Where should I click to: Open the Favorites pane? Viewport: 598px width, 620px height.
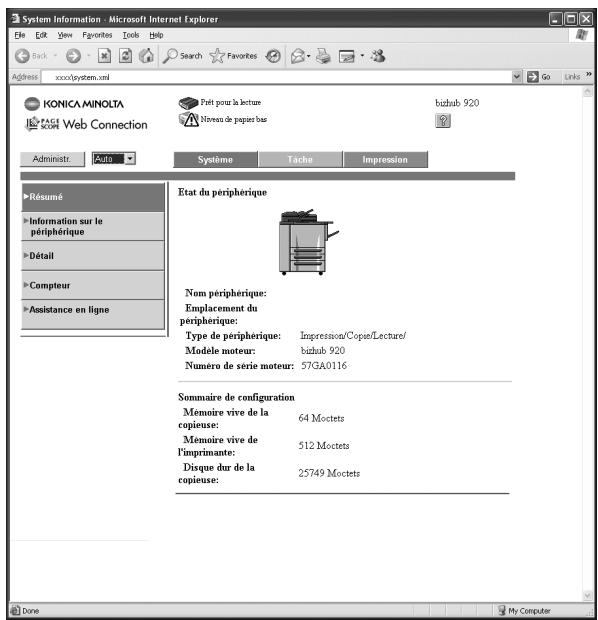[x=233, y=56]
